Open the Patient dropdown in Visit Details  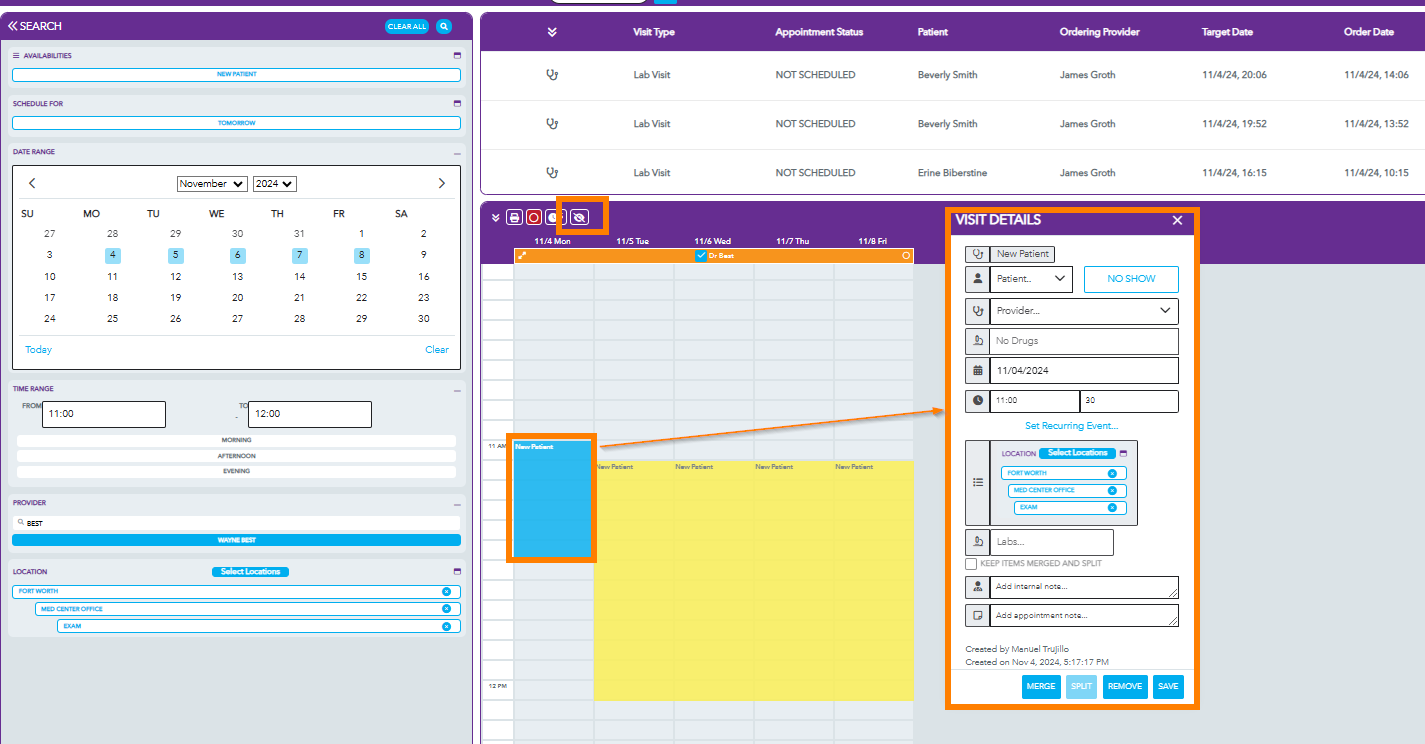point(1031,279)
